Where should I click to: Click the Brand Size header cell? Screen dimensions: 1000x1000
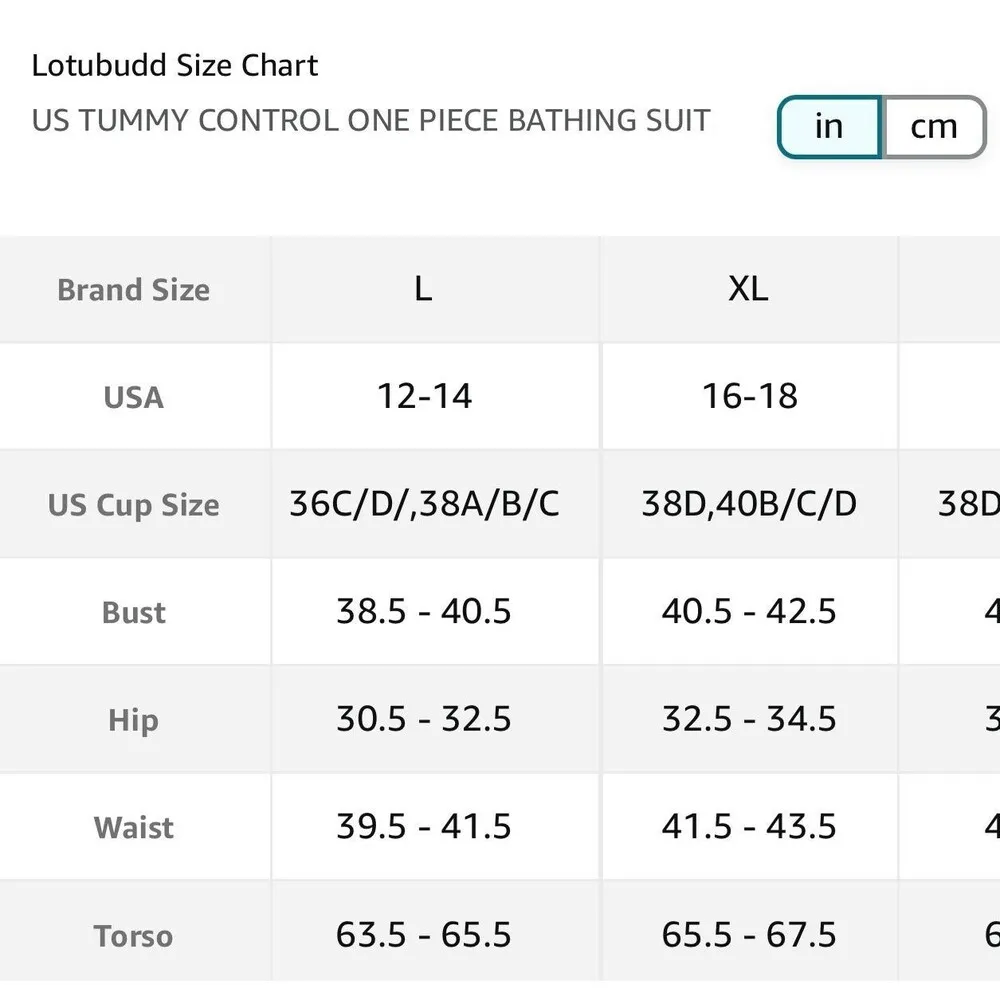point(133,289)
